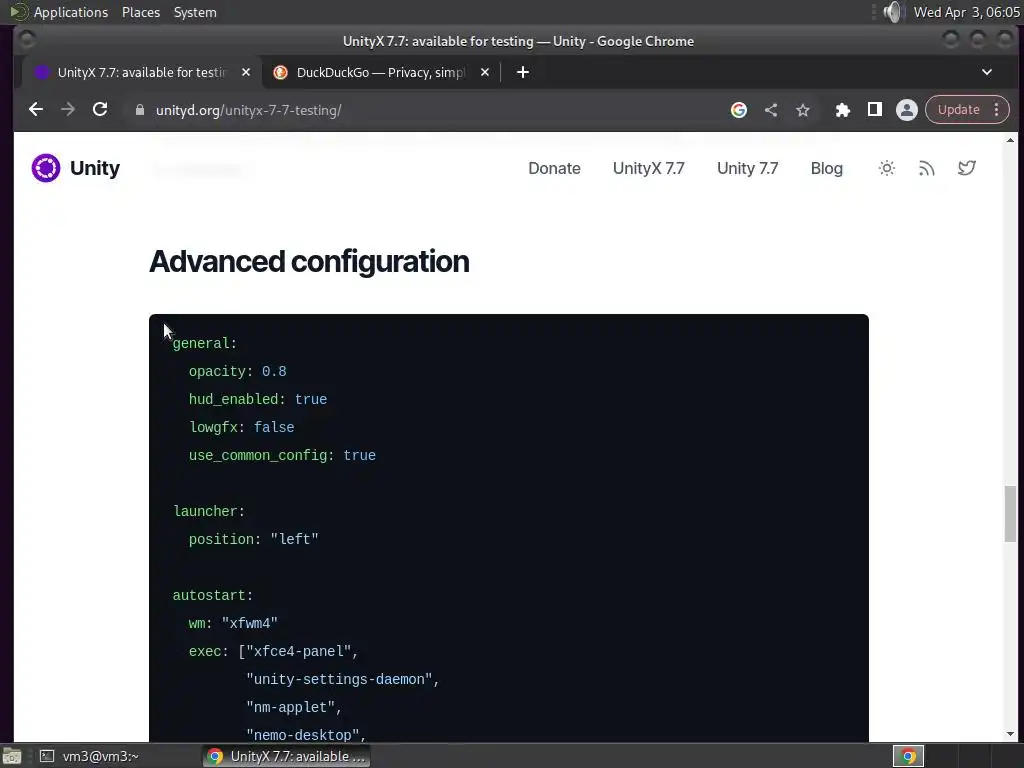
Task: Click the 'lowgfx: false' line
Action: pyautogui.click(x=242, y=427)
